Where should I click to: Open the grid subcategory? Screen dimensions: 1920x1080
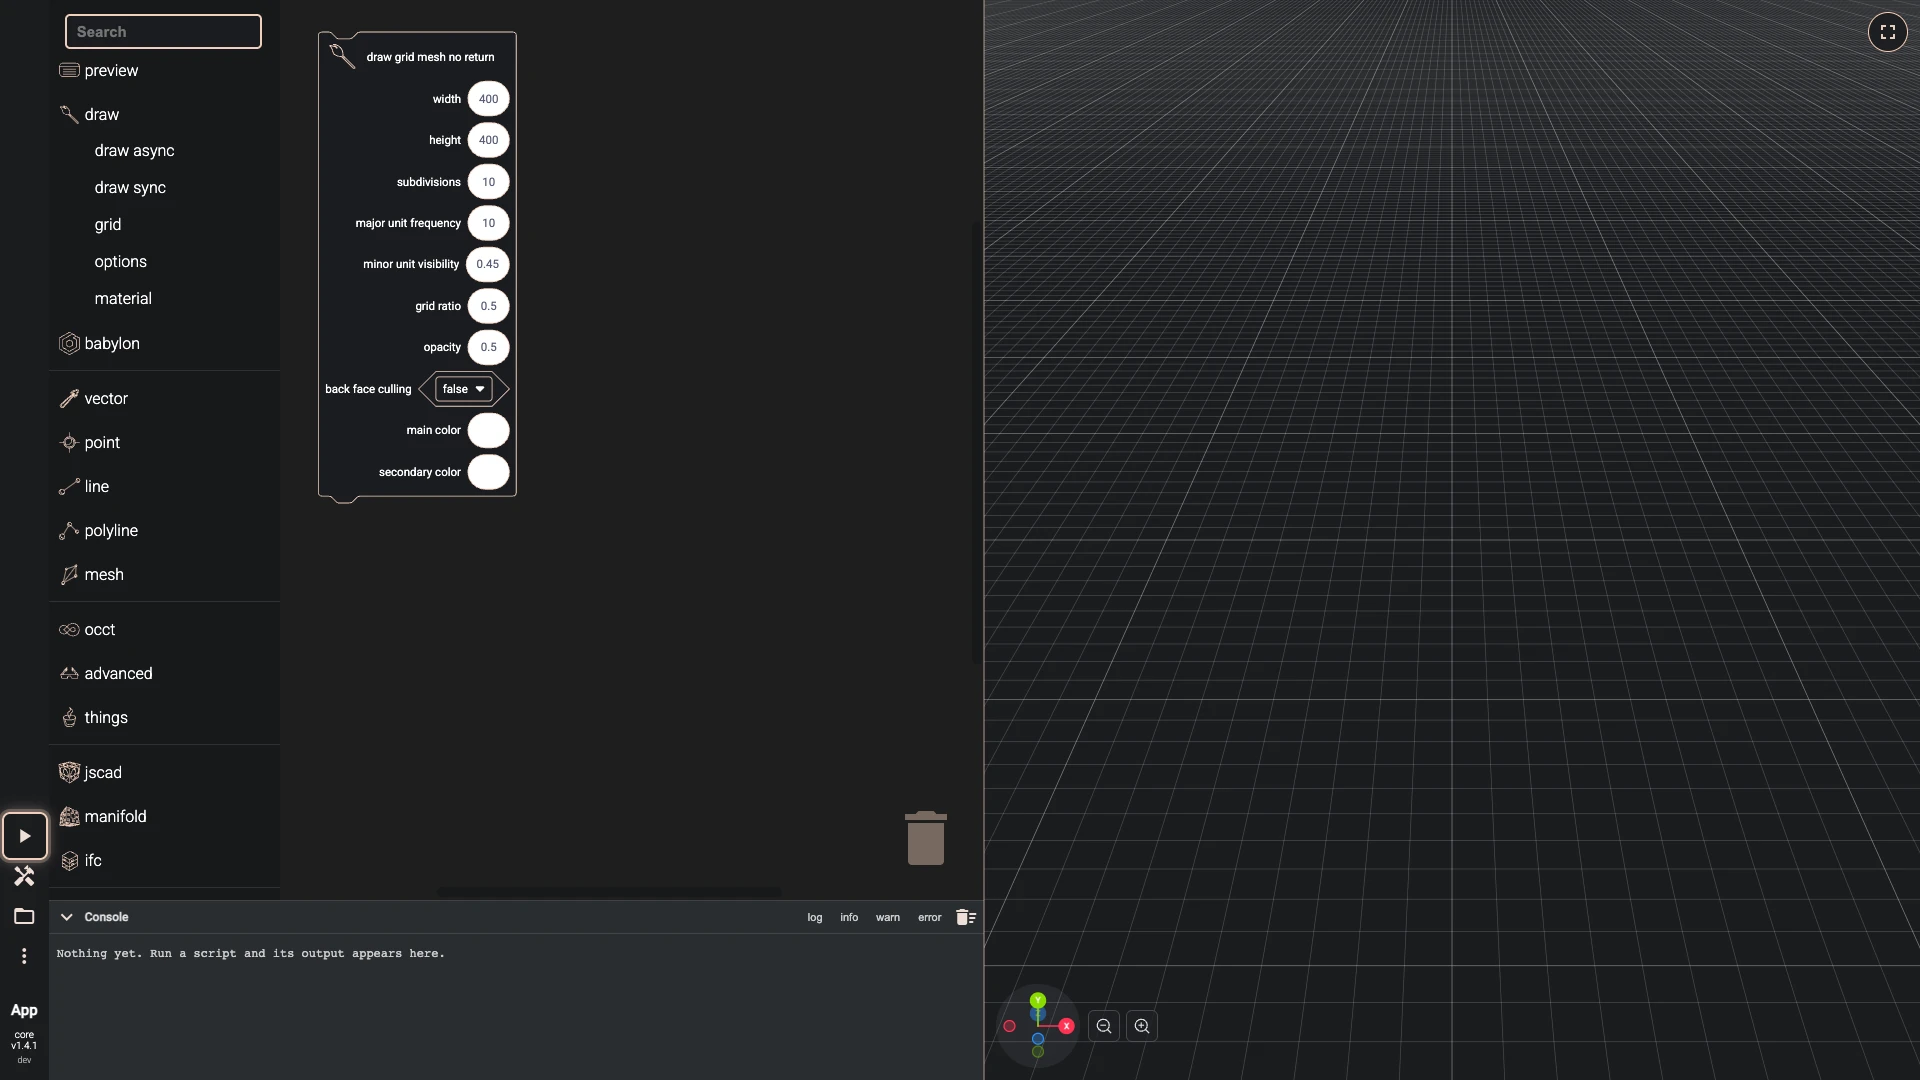[108, 224]
